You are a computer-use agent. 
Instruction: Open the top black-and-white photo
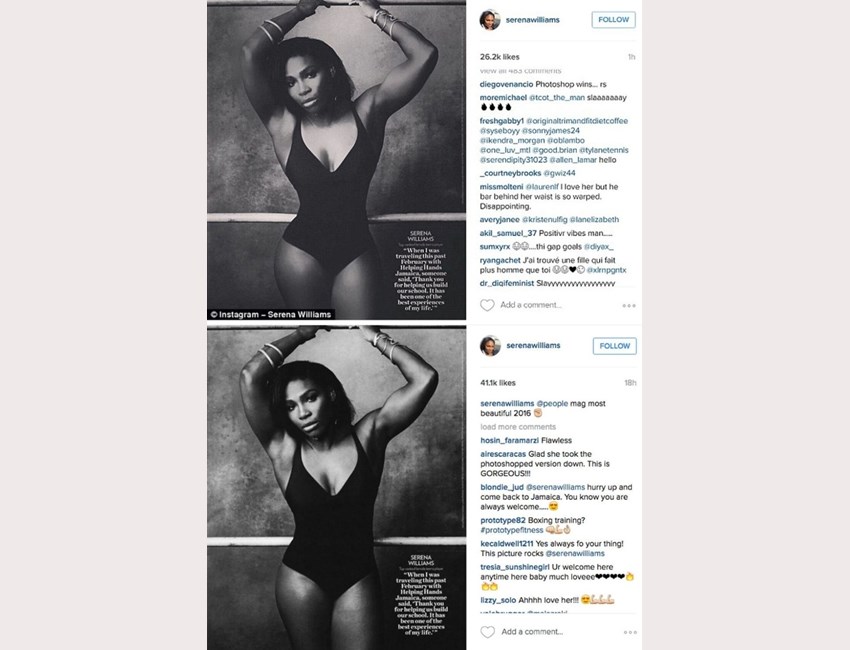336,160
